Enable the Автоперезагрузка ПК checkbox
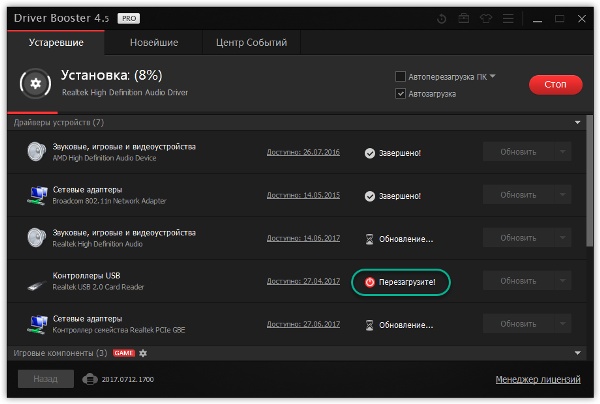This screenshot has width=600, height=404. 400,77
